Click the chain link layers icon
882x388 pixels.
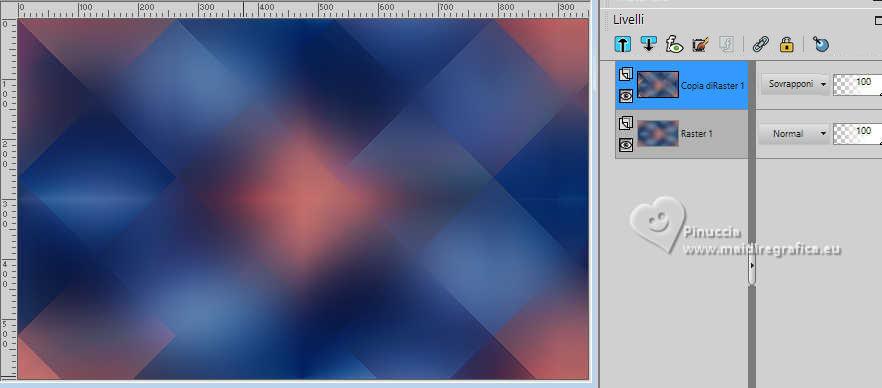761,44
